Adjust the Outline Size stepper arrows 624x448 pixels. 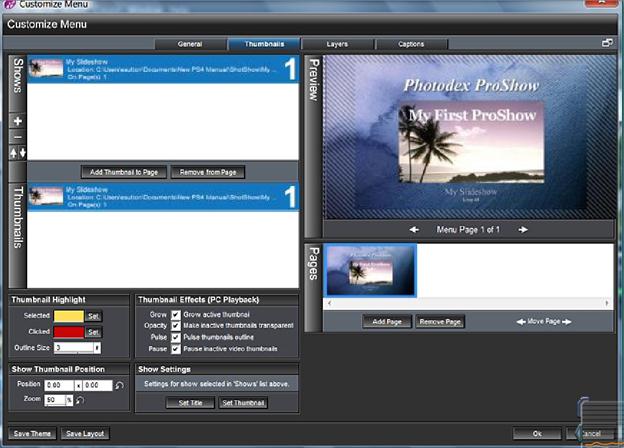97,348
